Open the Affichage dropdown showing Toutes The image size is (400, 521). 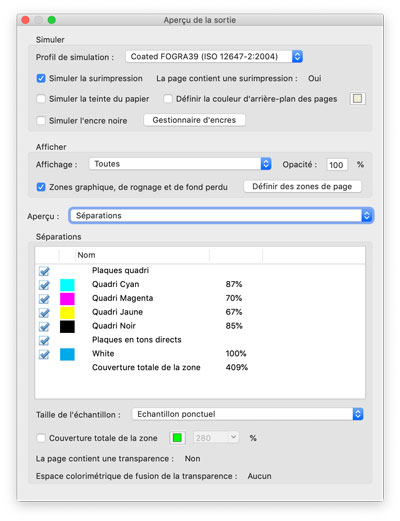click(x=180, y=164)
